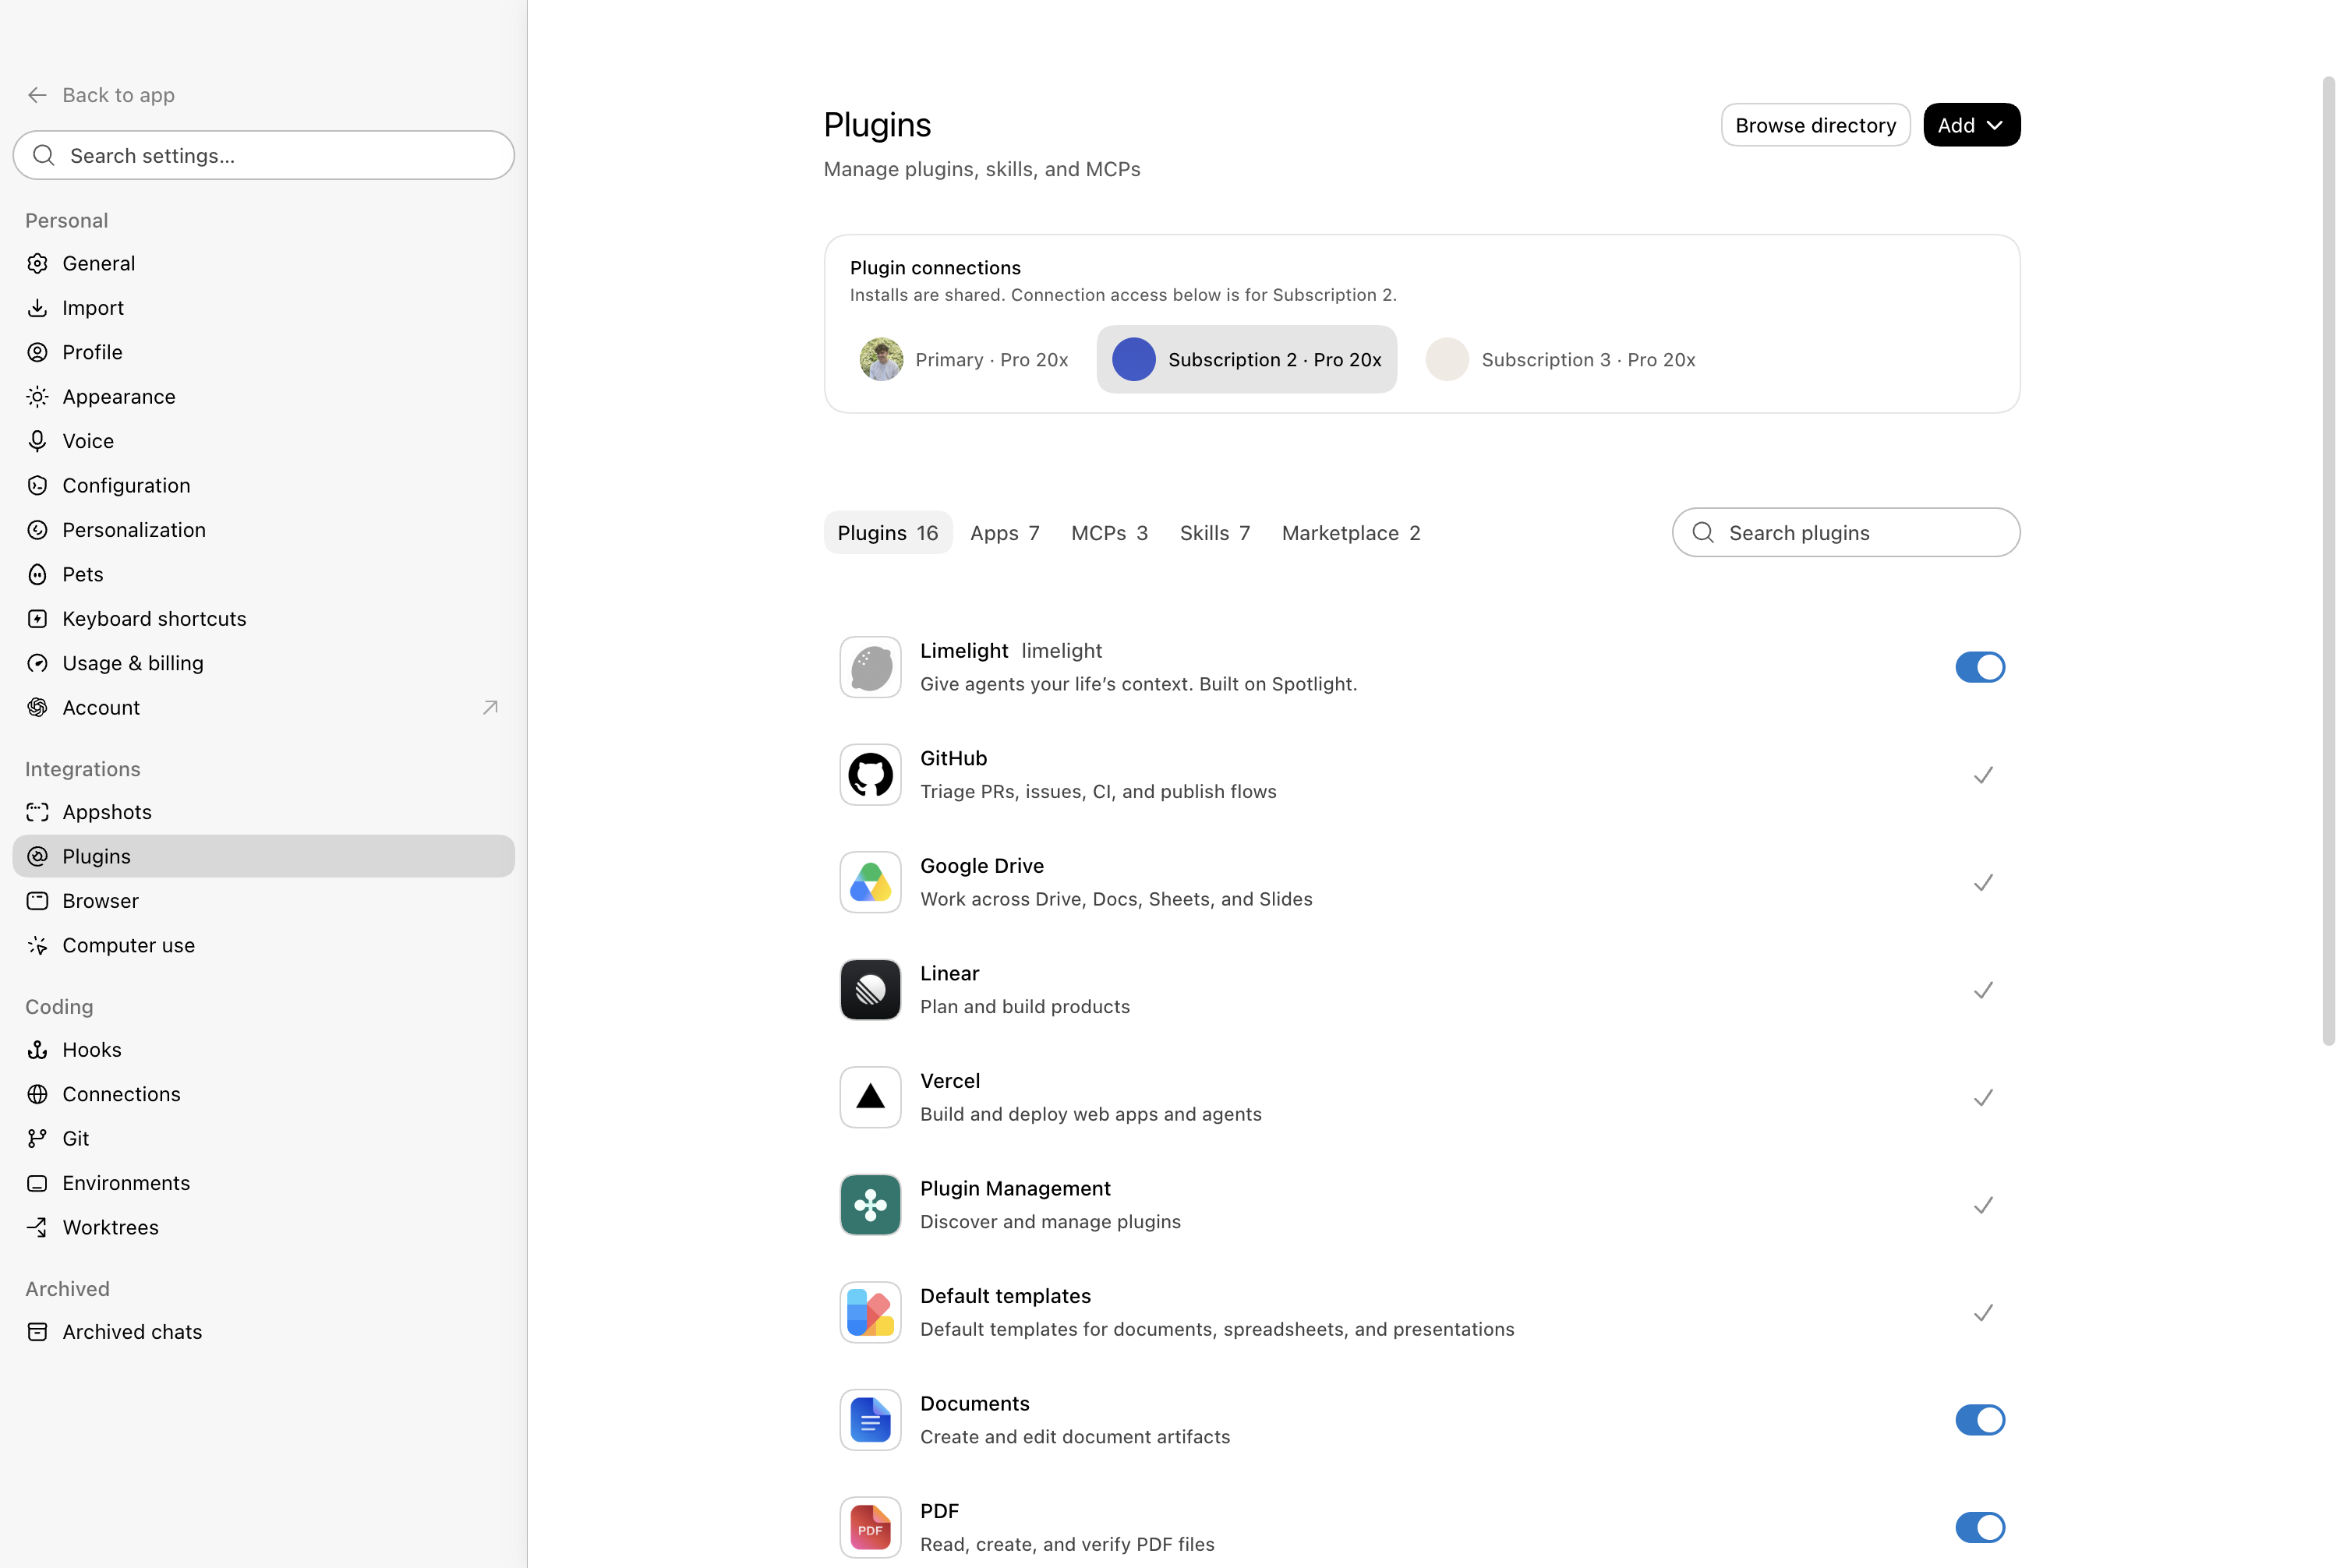Click the Vercel row checkmark

coord(1983,1098)
